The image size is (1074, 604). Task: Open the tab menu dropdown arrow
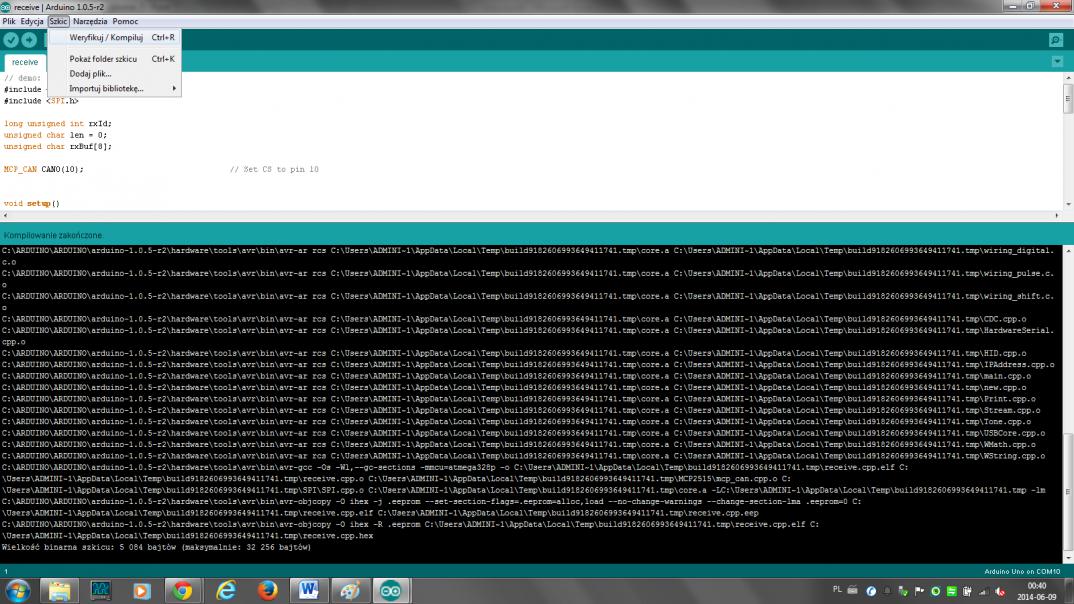click(x=1058, y=62)
